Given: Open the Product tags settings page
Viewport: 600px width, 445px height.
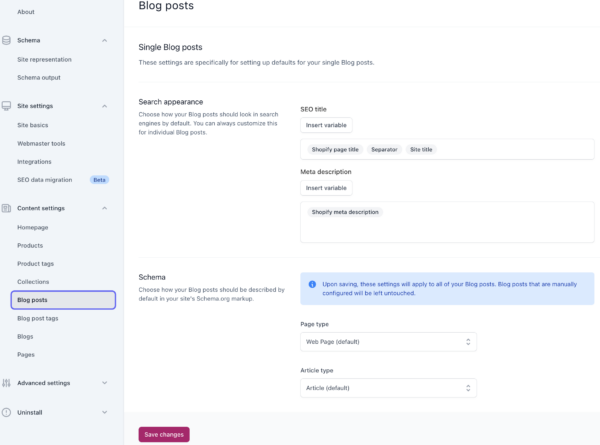Looking at the screenshot, I should pyautogui.click(x=37, y=263).
